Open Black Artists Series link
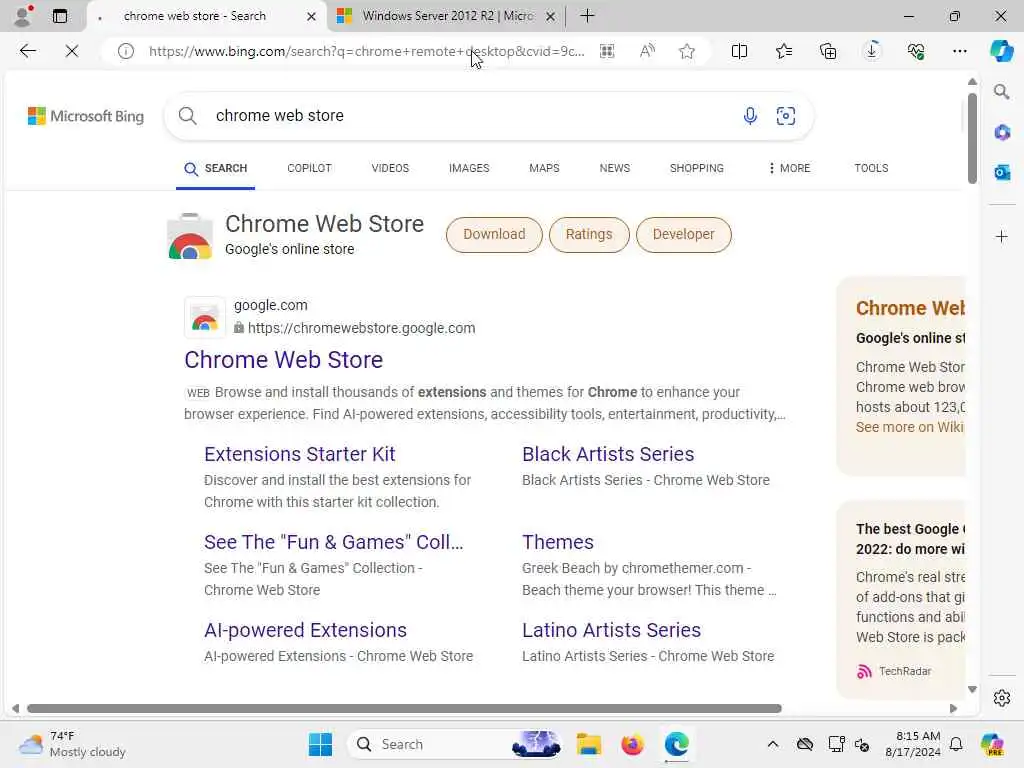Image resolution: width=1024 pixels, height=768 pixels. tap(608, 454)
